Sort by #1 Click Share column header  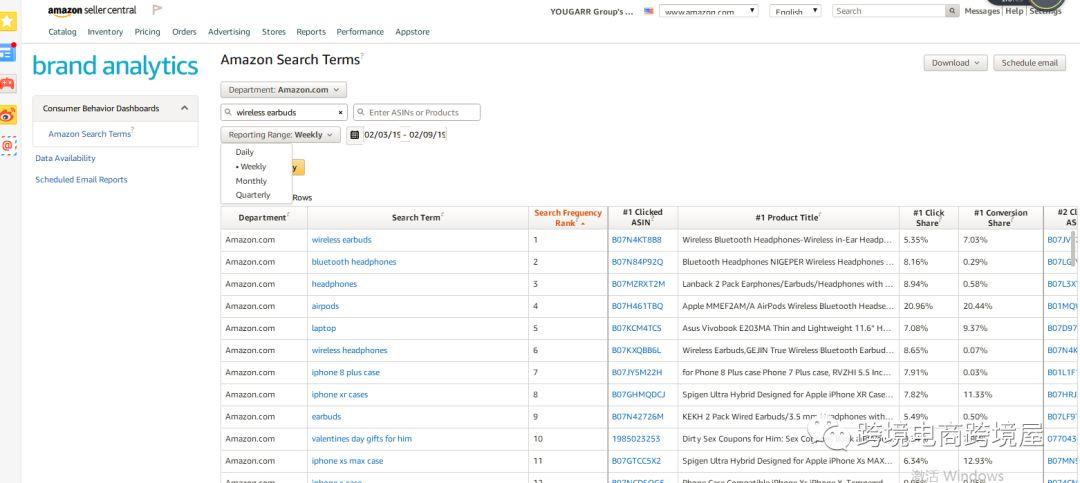pos(928,218)
